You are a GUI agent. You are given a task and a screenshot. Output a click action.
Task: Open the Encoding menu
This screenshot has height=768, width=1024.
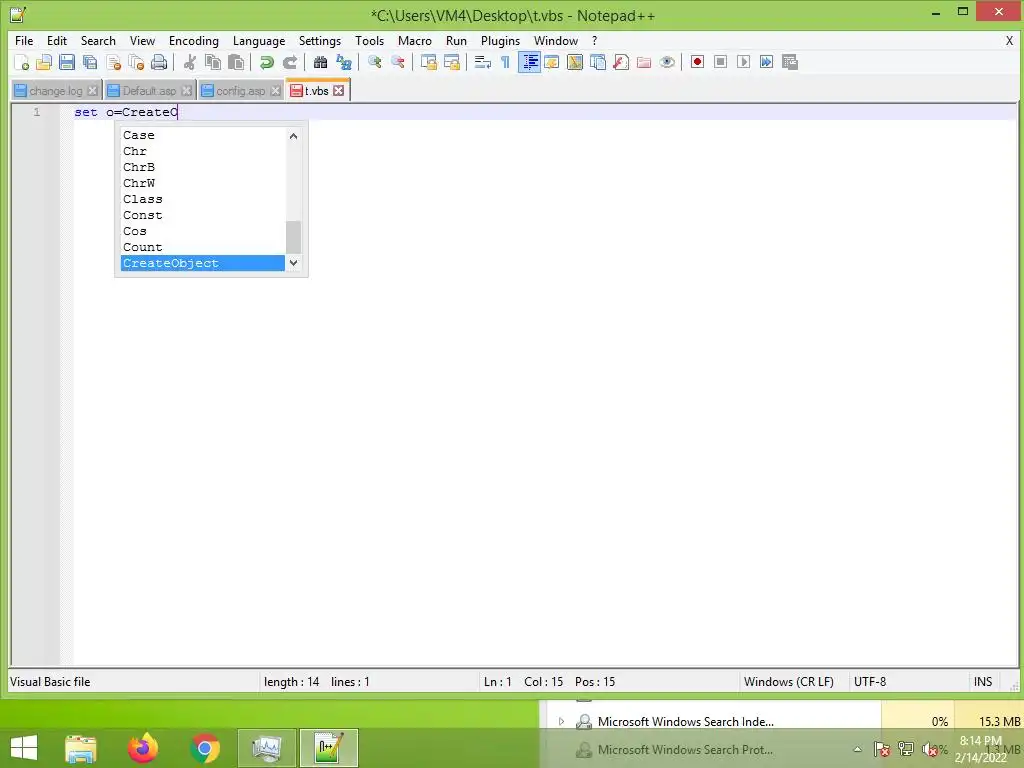tap(194, 40)
